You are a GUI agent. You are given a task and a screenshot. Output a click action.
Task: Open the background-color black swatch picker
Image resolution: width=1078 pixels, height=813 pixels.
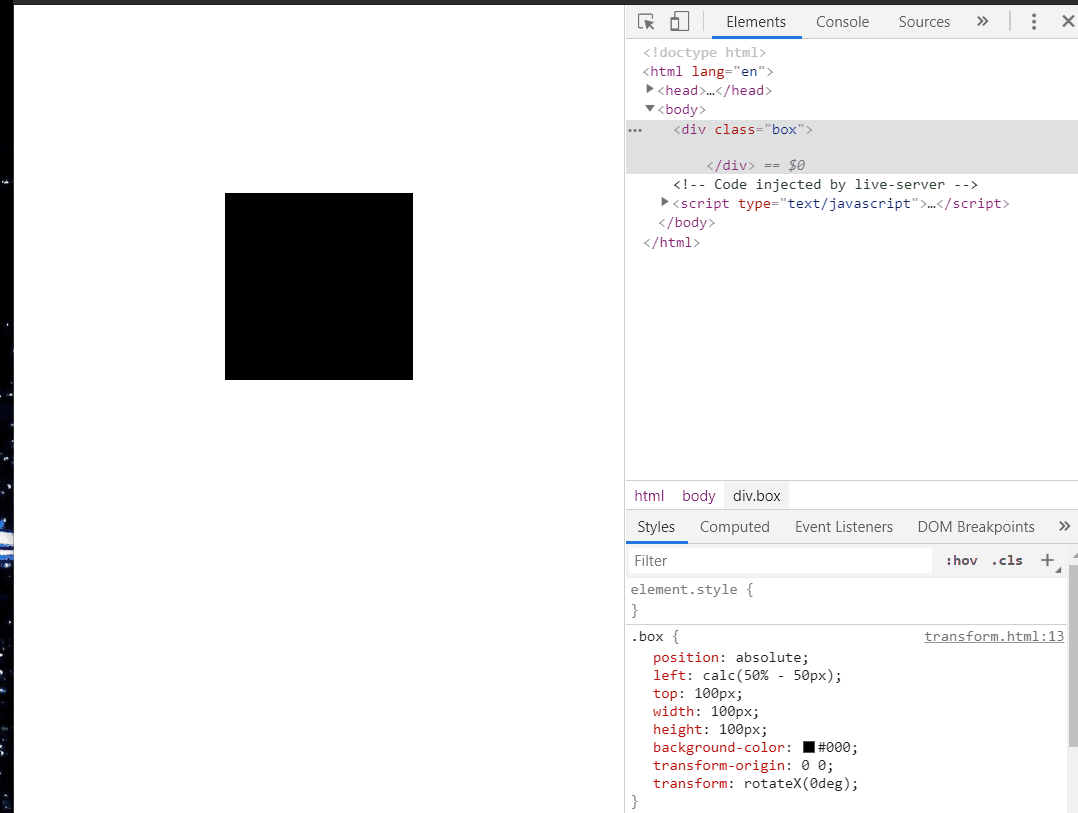click(x=809, y=748)
